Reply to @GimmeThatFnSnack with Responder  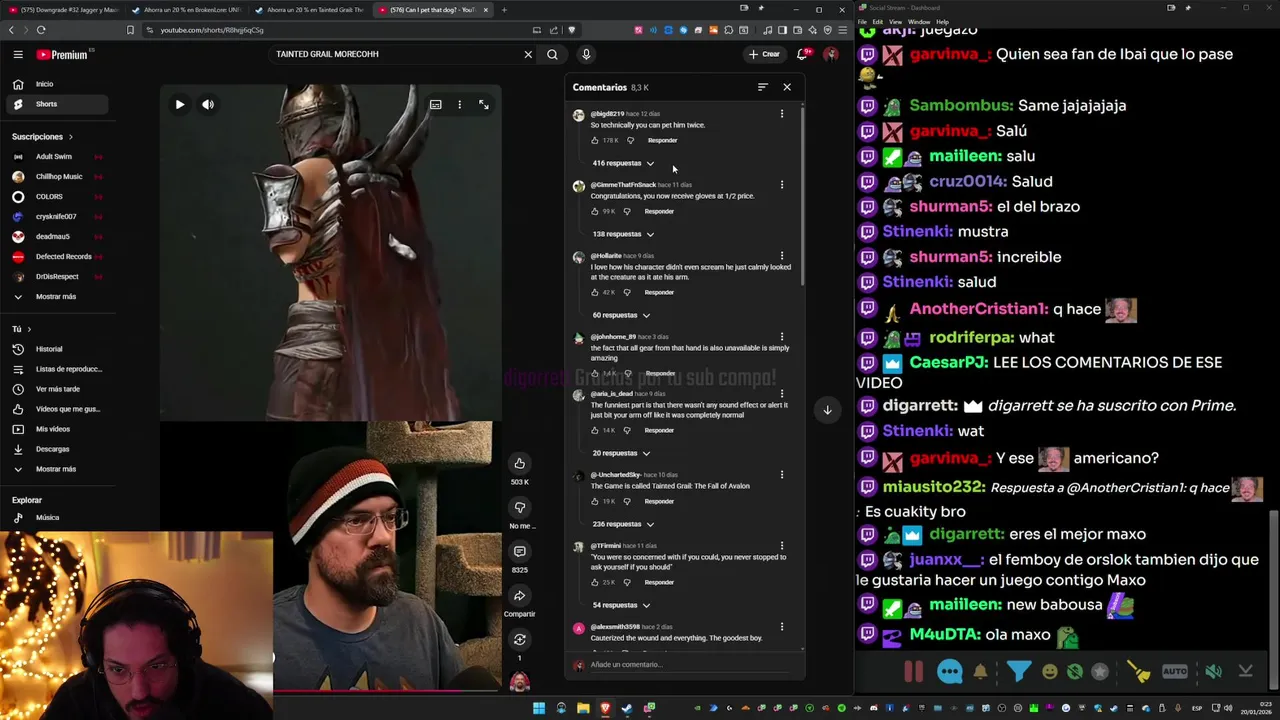[659, 211]
